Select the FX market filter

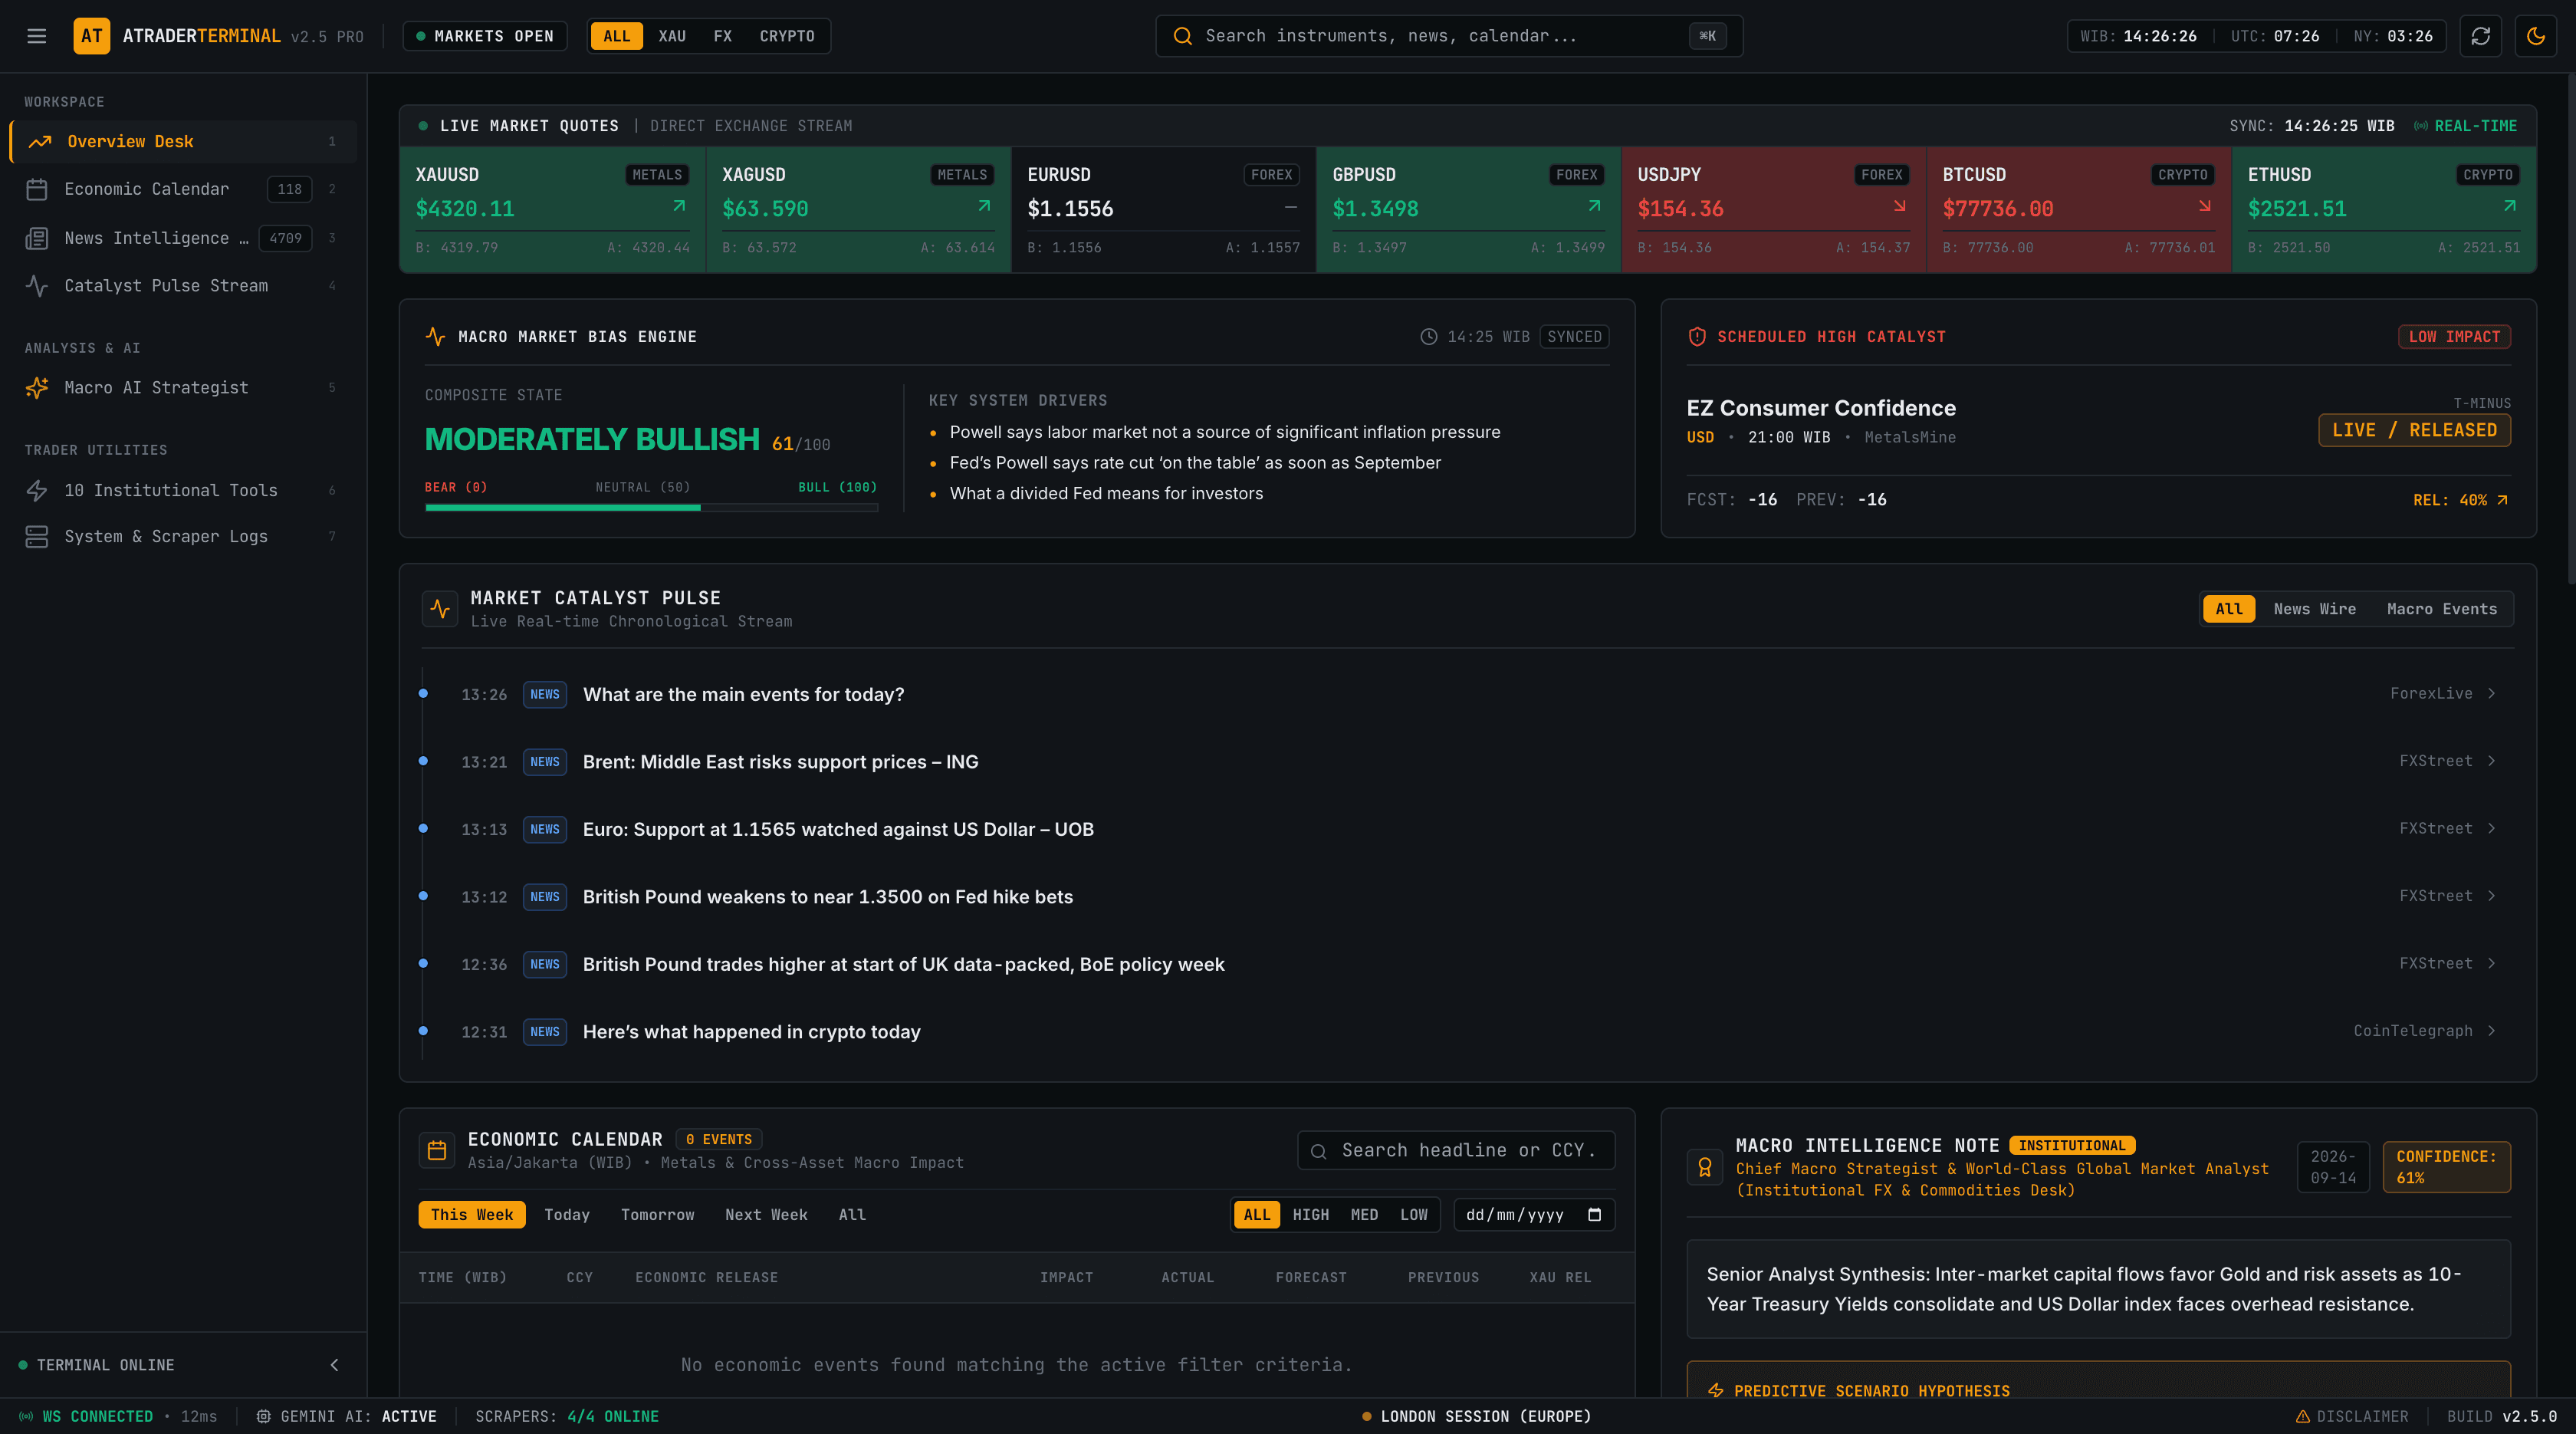click(x=723, y=36)
